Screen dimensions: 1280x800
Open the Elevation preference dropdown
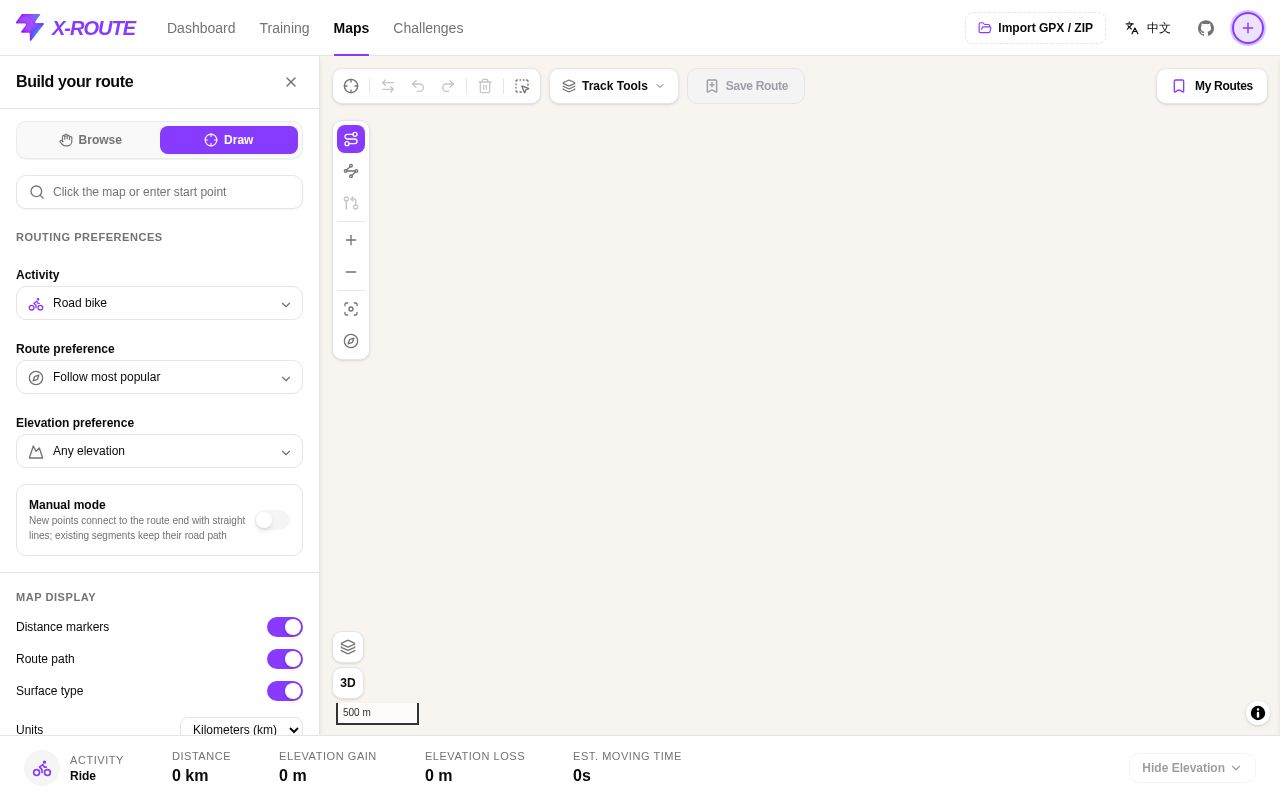coord(159,451)
